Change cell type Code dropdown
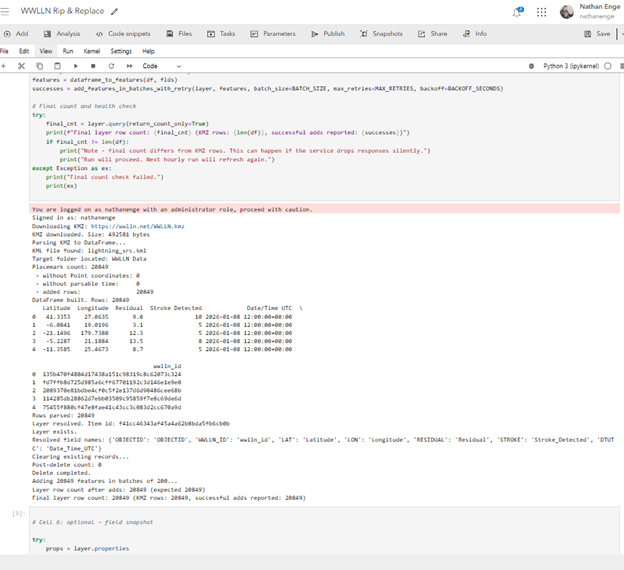The height and width of the screenshot is (570, 624). (x=162, y=66)
